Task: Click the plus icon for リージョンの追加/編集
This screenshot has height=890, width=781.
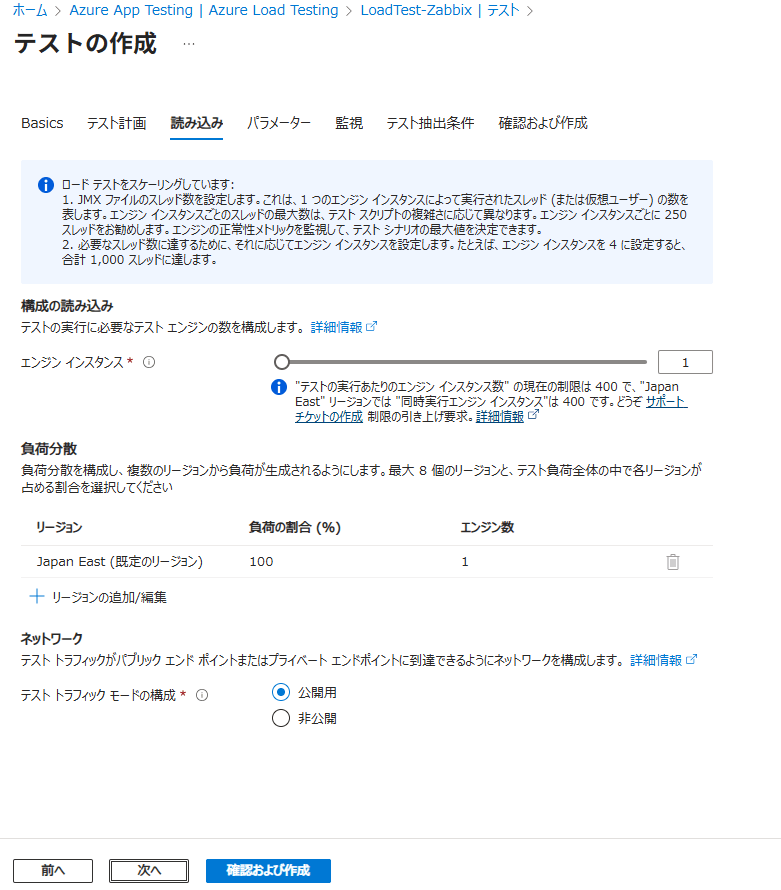Action: pyautogui.click(x=37, y=597)
